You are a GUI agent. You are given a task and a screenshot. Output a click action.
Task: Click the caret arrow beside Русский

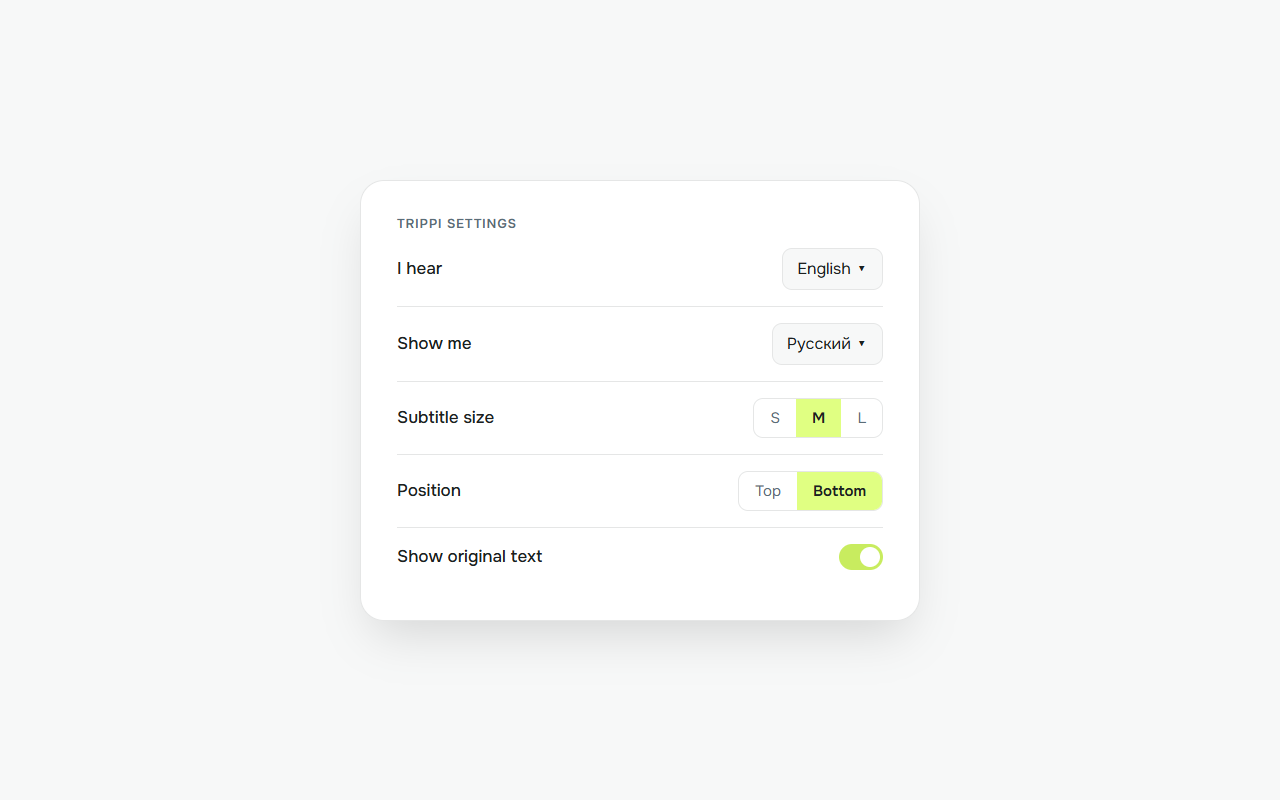click(x=862, y=344)
